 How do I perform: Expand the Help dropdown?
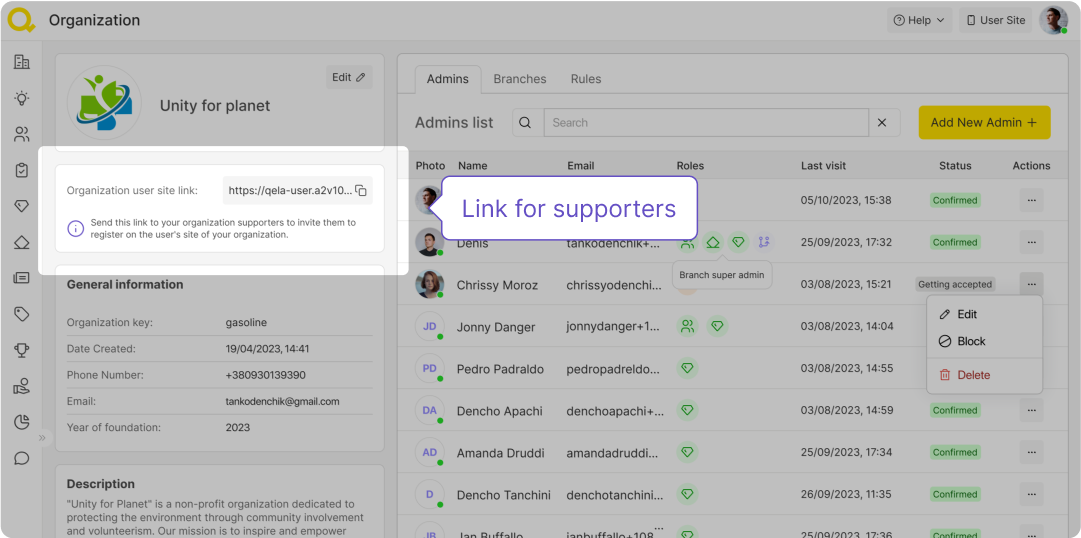point(918,20)
